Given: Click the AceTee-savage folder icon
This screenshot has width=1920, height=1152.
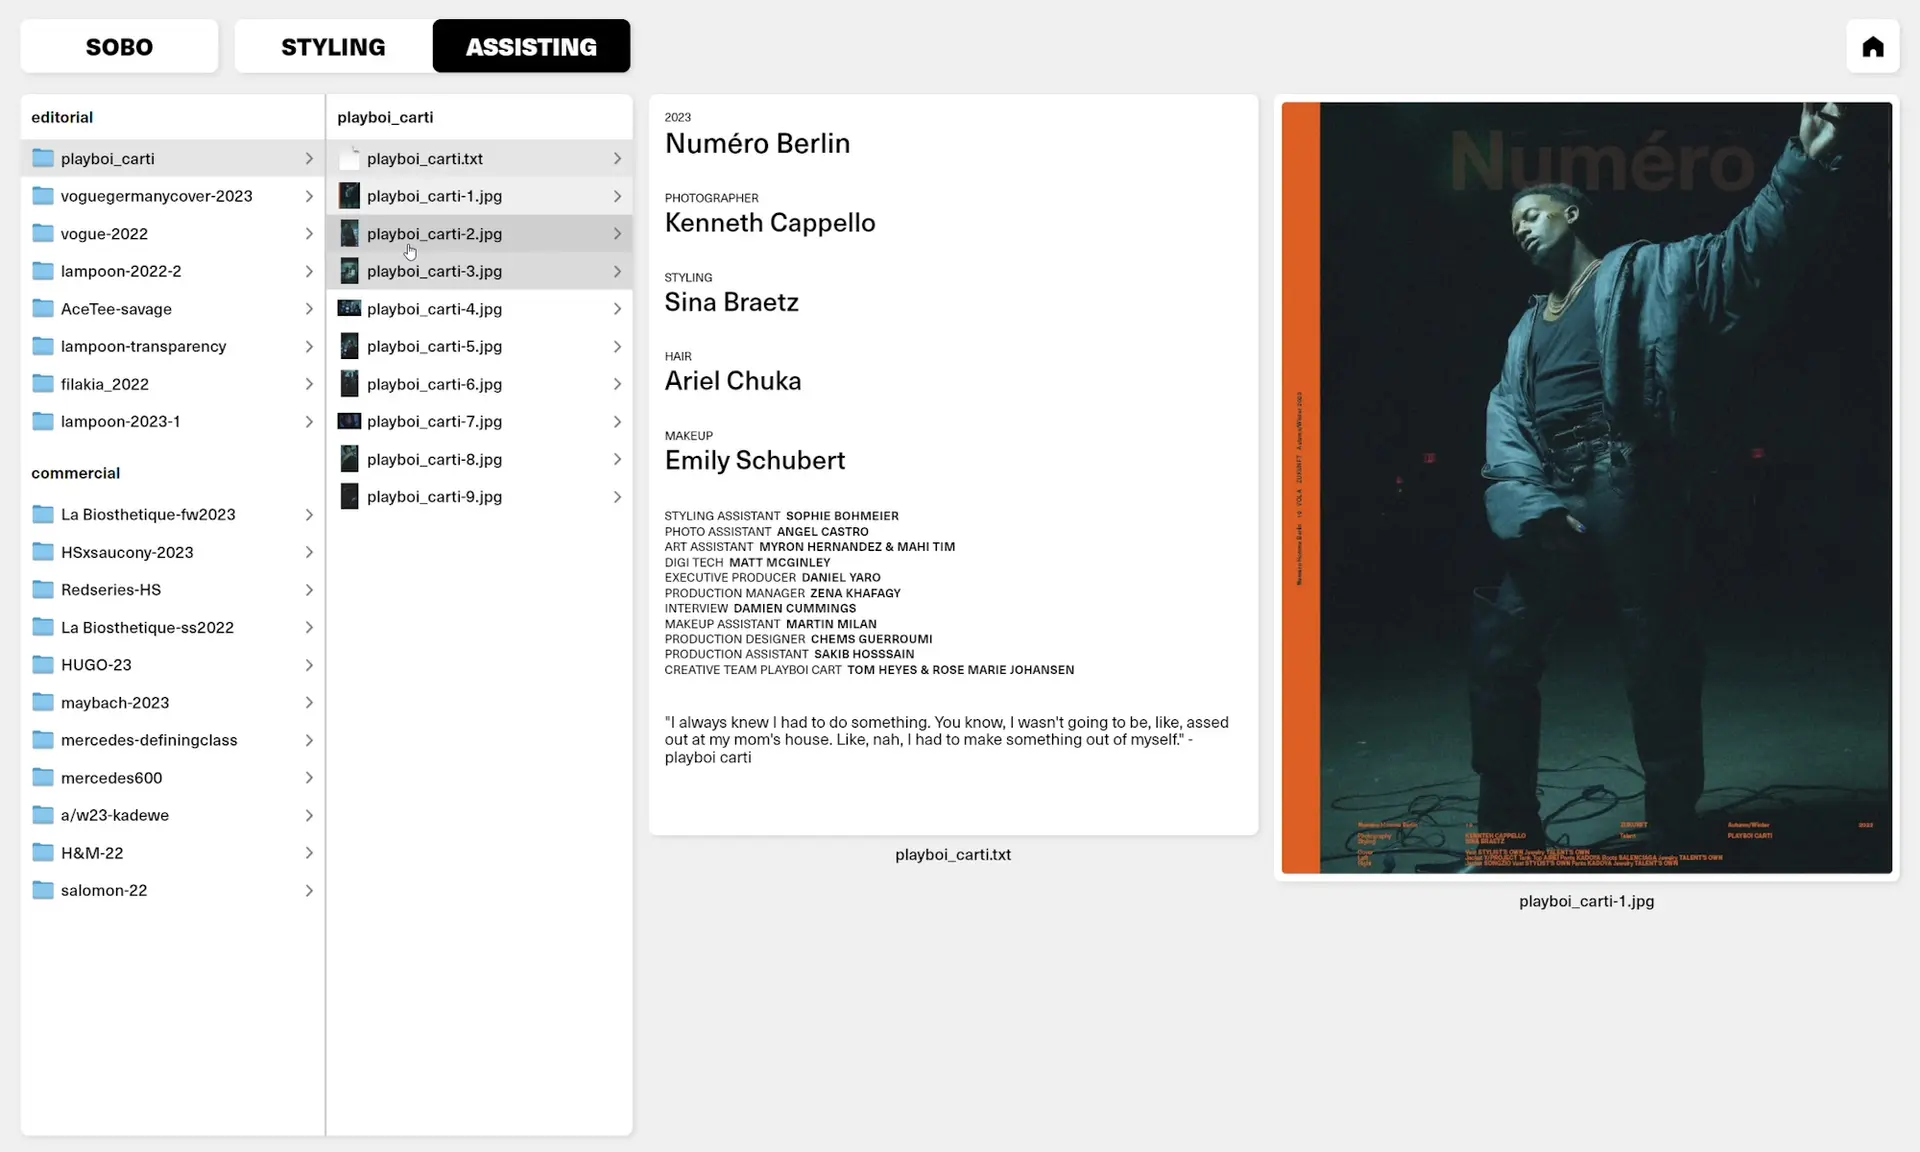Looking at the screenshot, I should (43, 308).
